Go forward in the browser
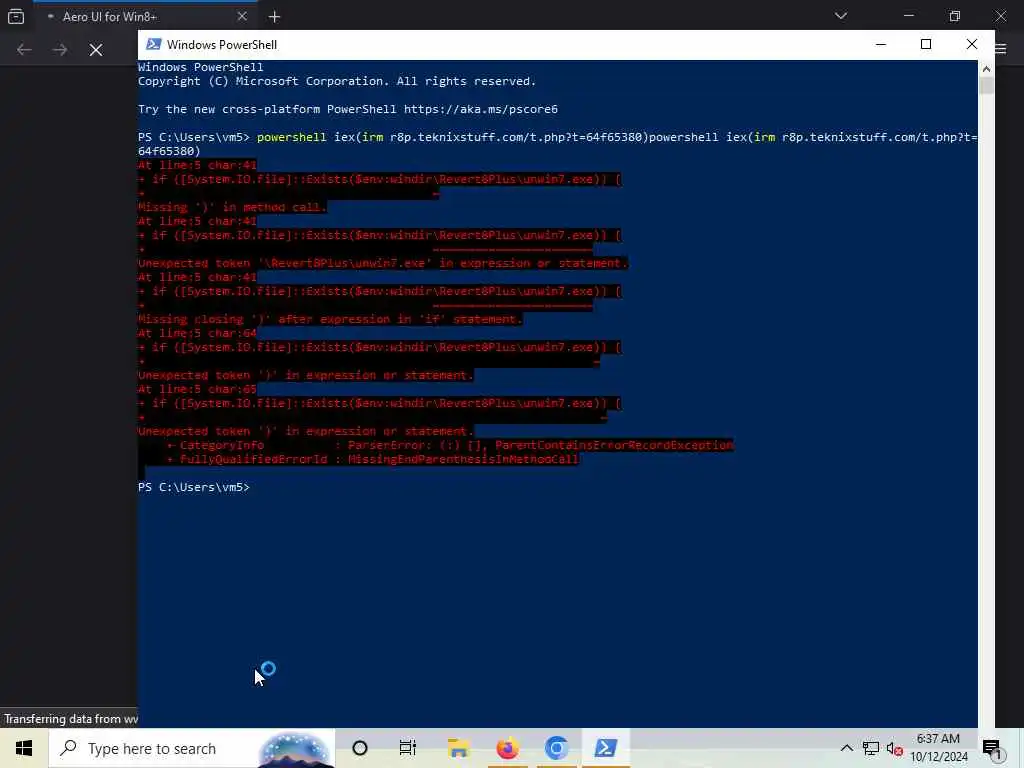The width and height of the screenshot is (1024, 768). 60,50
